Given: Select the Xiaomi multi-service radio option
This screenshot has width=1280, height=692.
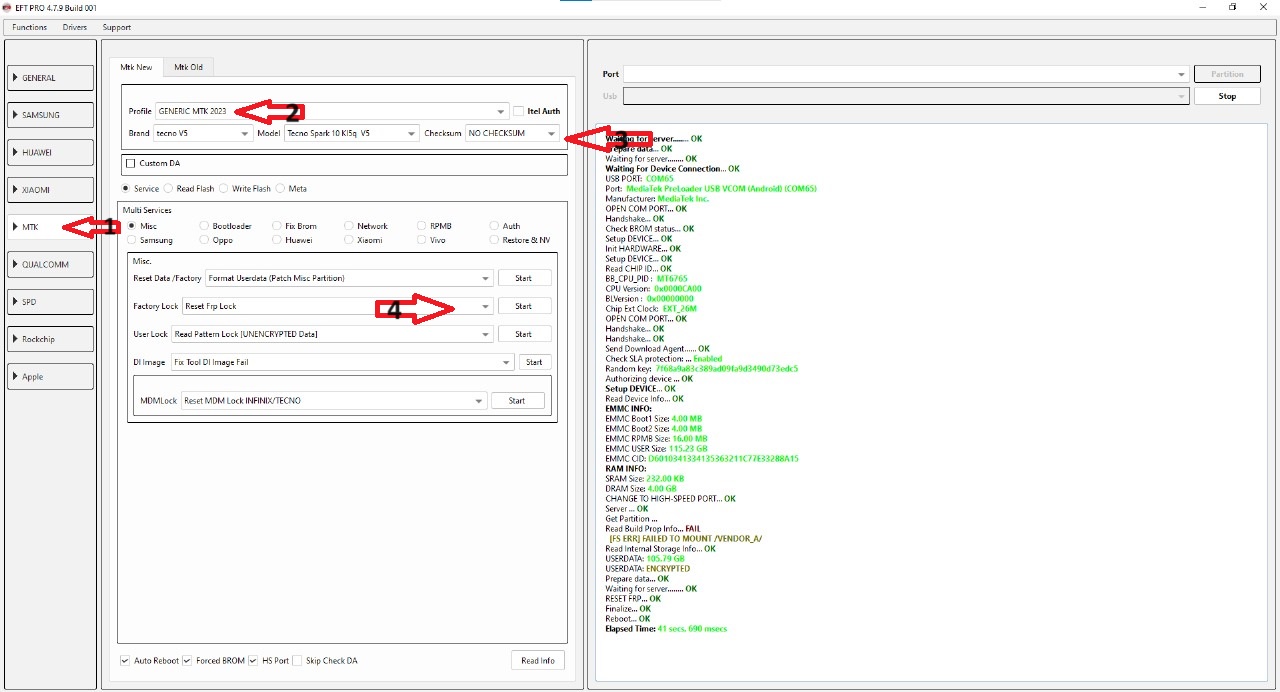Looking at the screenshot, I should pos(349,240).
